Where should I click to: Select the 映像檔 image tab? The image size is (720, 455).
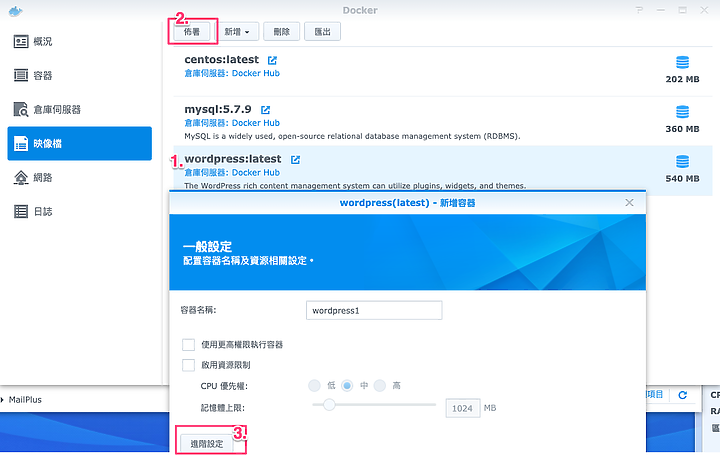[79, 144]
